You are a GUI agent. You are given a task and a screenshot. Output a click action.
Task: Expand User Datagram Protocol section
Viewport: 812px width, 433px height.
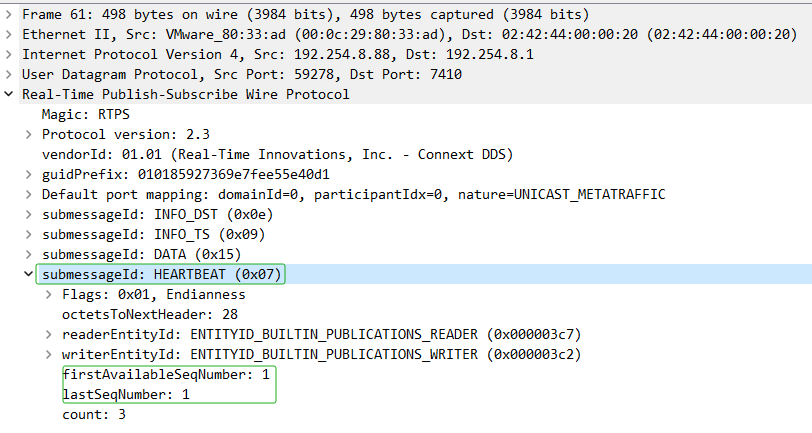(x=10, y=74)
